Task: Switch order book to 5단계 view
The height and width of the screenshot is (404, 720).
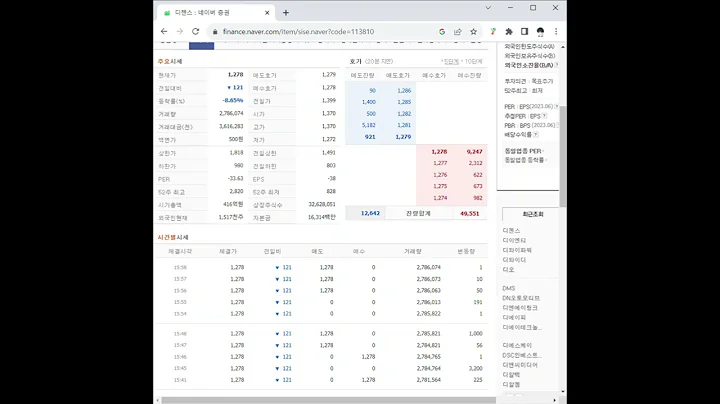Action: (x=451, y=62)
